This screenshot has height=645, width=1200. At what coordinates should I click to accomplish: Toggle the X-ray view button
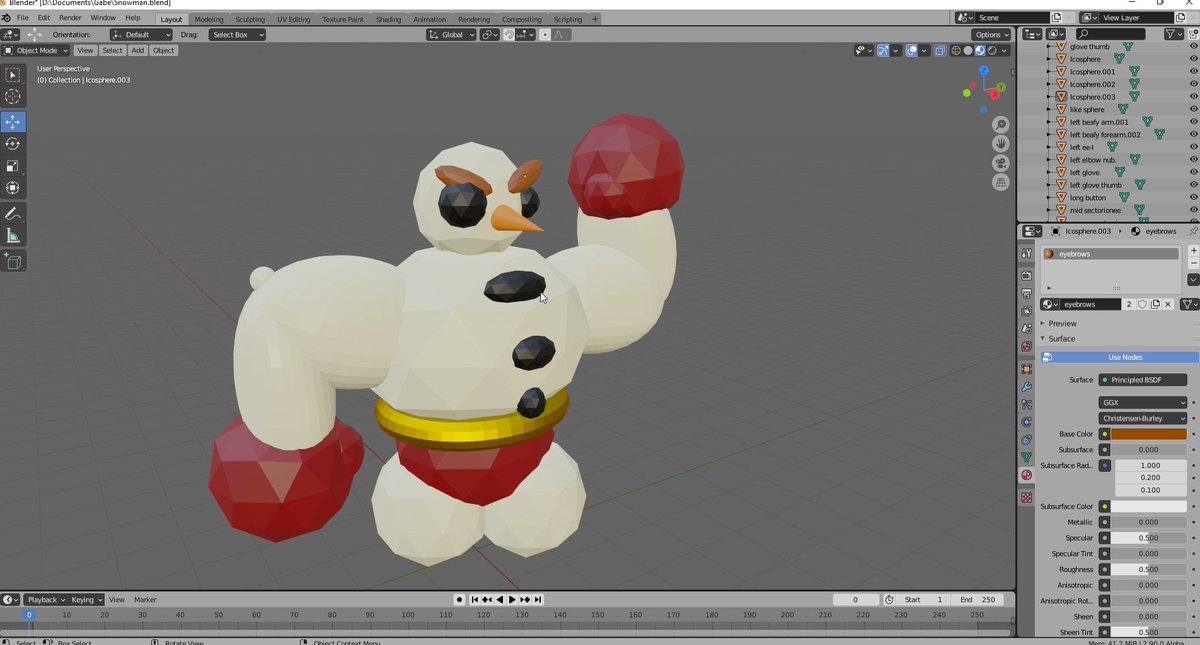(x=940, y=50)
